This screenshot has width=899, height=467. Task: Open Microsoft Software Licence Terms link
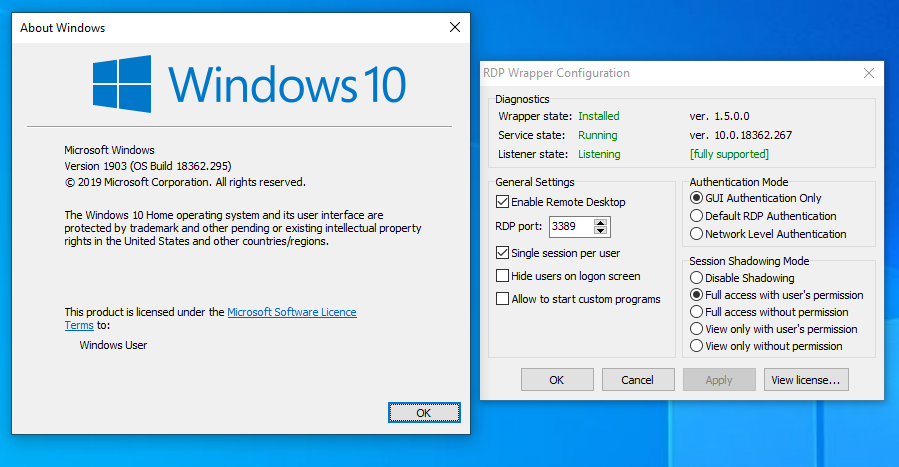point(292,312)
